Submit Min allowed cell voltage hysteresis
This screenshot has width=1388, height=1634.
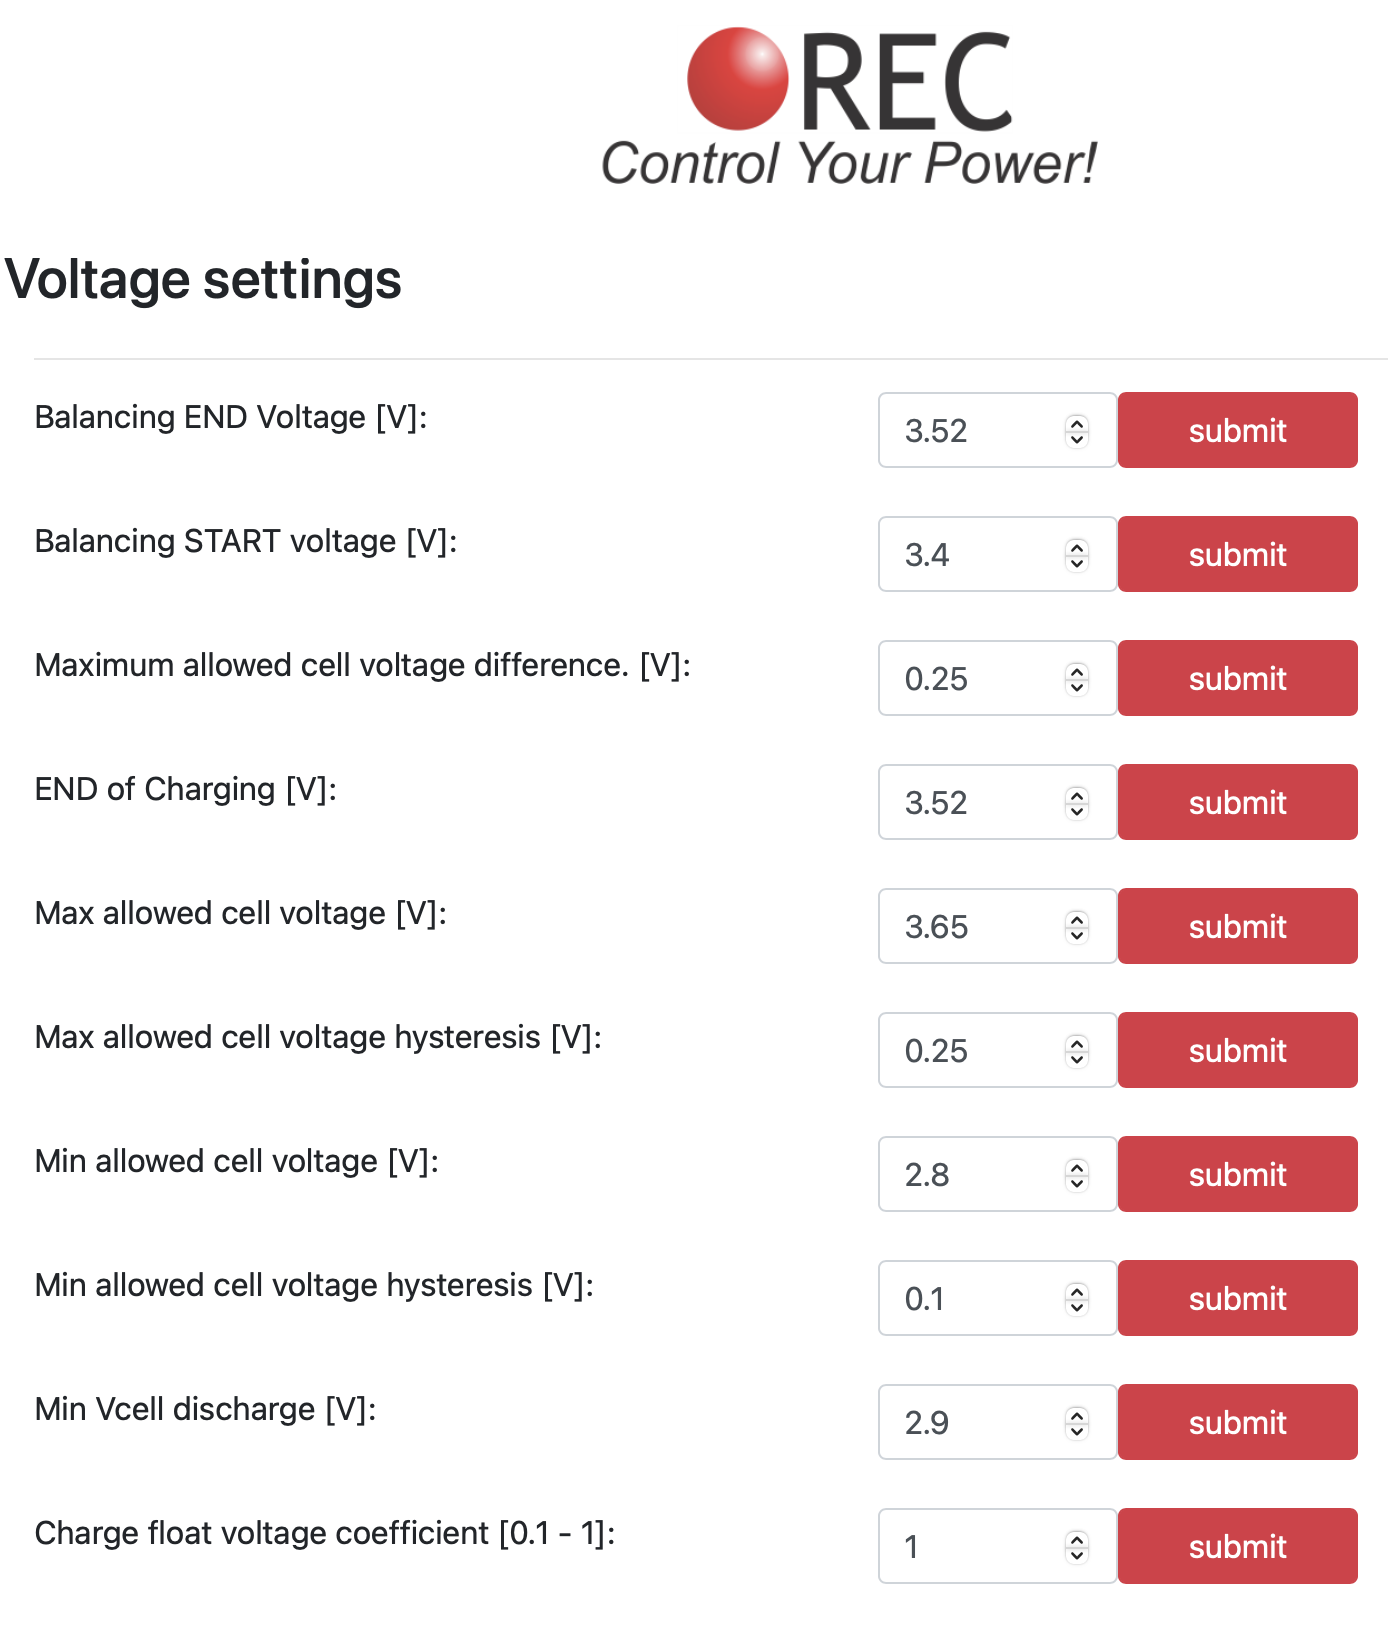[1237, 1299]
